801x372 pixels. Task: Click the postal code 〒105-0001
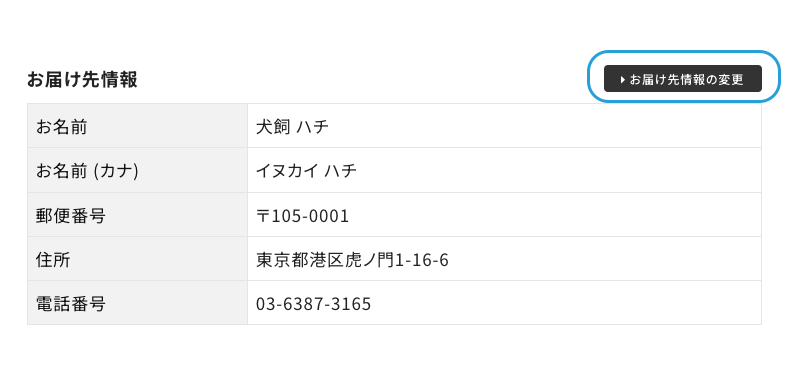coord(302,216)
